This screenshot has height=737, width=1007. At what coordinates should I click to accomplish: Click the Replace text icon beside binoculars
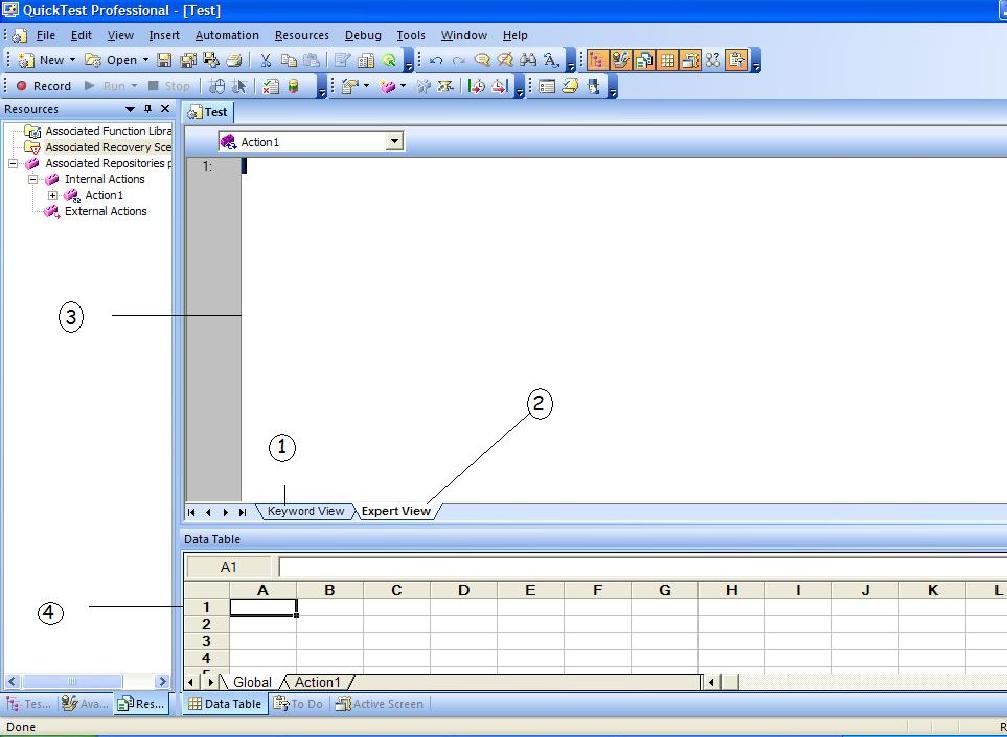[551, 60]
